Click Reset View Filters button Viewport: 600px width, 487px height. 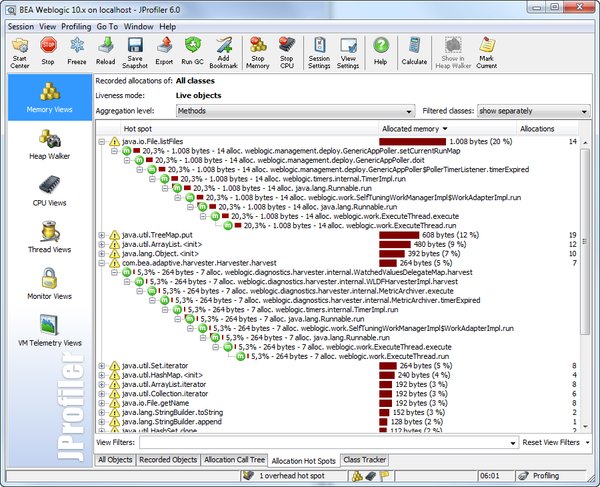point(556,443)
